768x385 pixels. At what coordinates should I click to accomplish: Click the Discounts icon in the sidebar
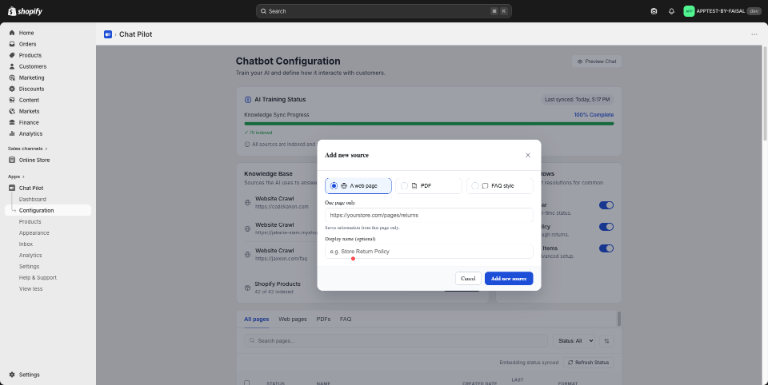(12, 89)
